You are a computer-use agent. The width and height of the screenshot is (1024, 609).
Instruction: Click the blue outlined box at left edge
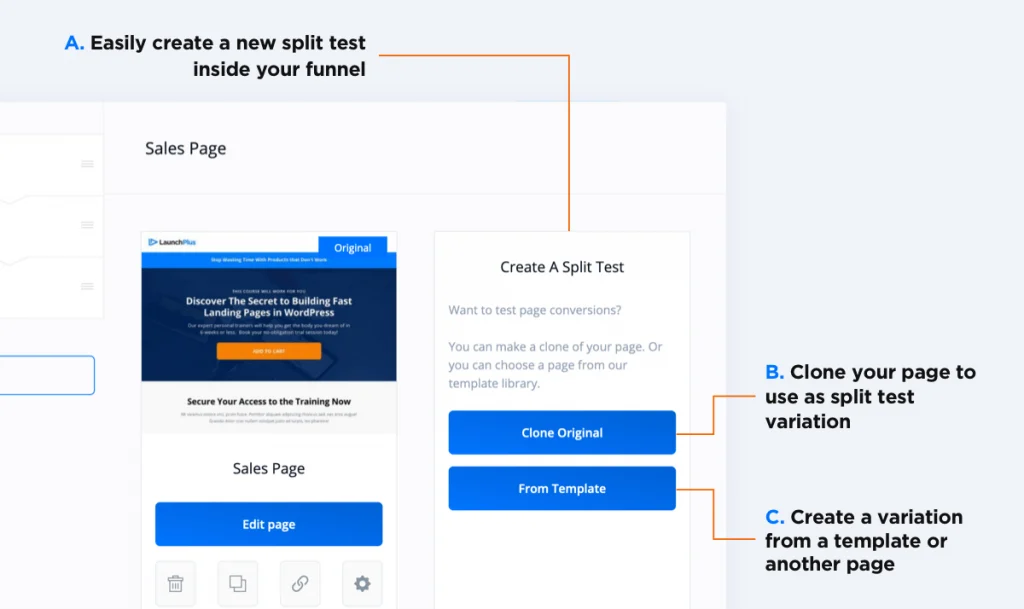[x=47, y=375]
